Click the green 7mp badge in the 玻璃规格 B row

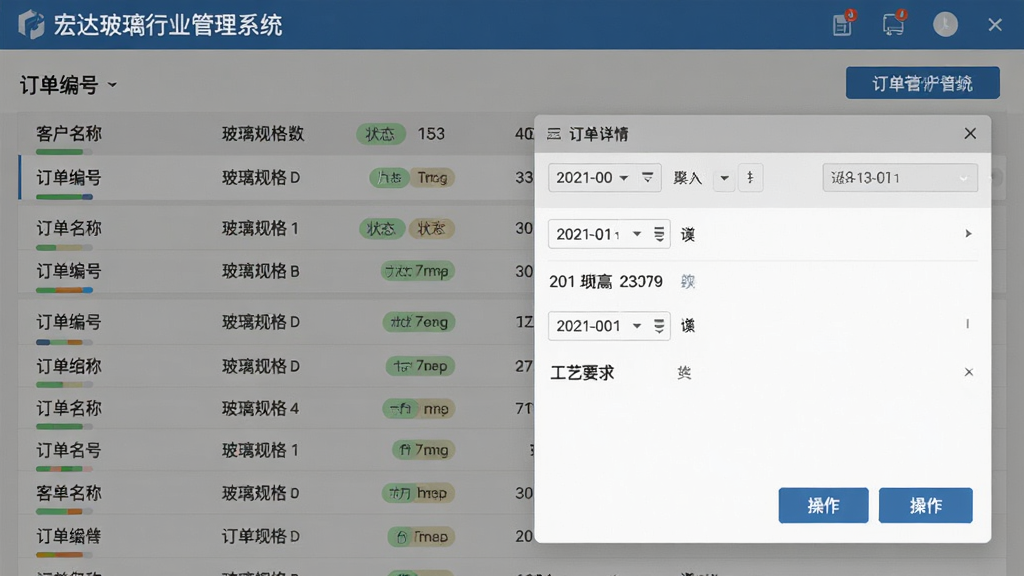pos(418,271)
